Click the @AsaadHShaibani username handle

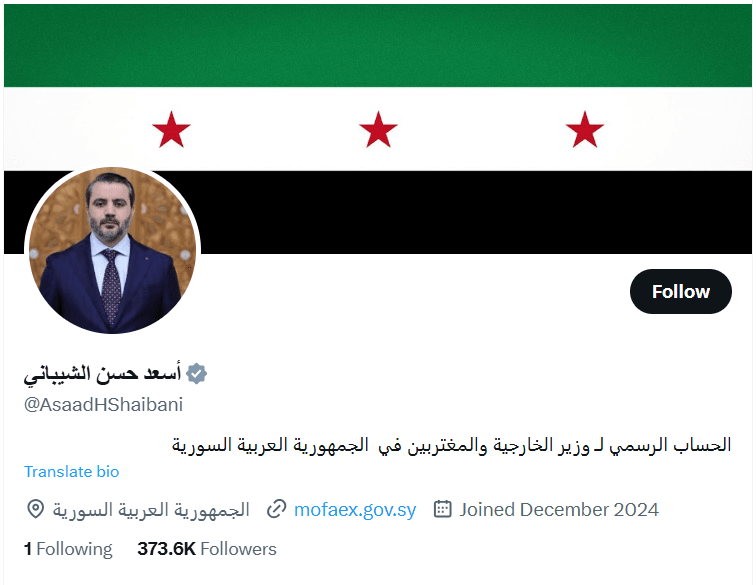103,404
